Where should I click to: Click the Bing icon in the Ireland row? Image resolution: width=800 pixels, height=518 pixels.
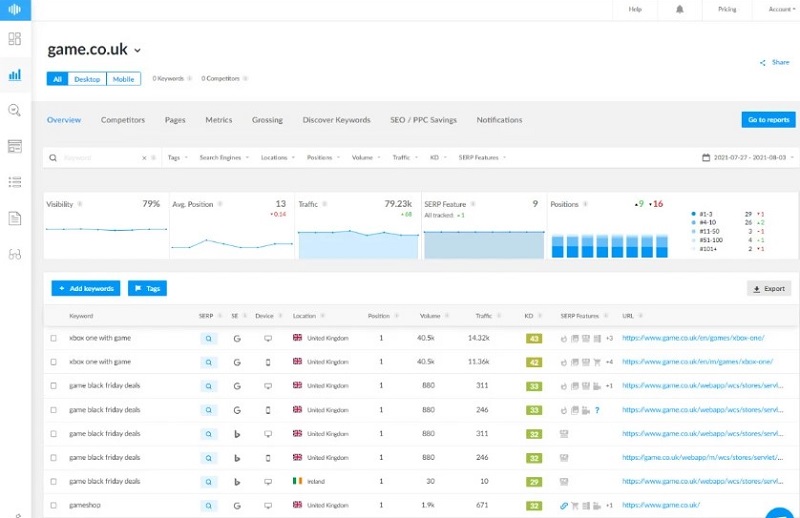tap(237, 482)
